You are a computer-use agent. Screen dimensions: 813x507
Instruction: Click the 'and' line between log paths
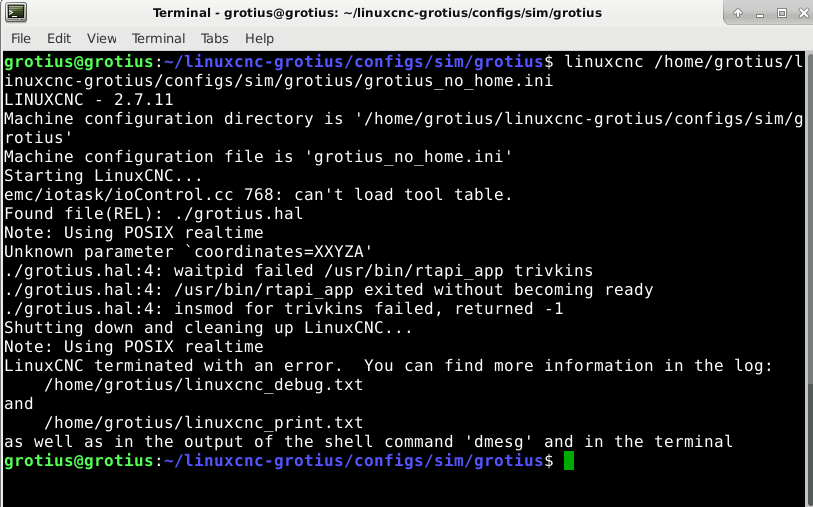(19, 403)
